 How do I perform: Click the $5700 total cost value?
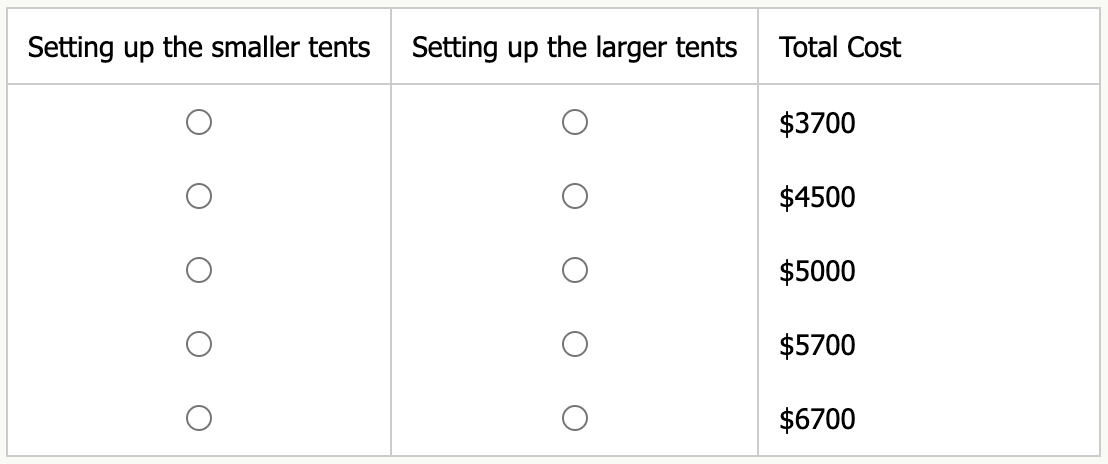817,346
